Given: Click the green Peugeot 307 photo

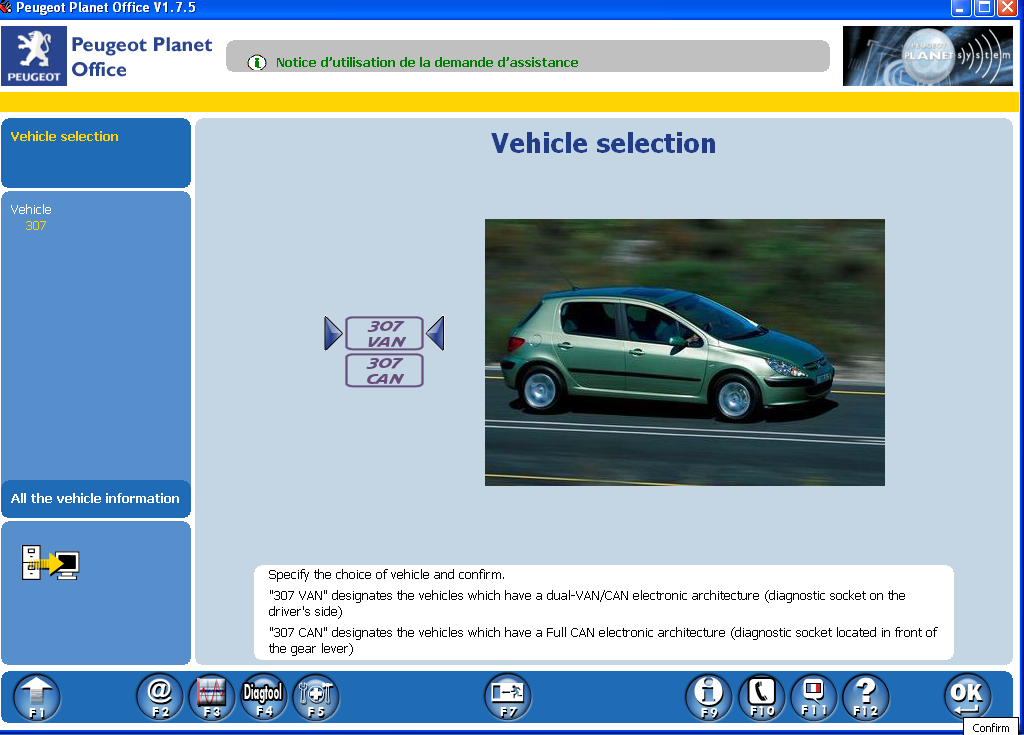Looking at the screenshot, I should pos(684,352).
